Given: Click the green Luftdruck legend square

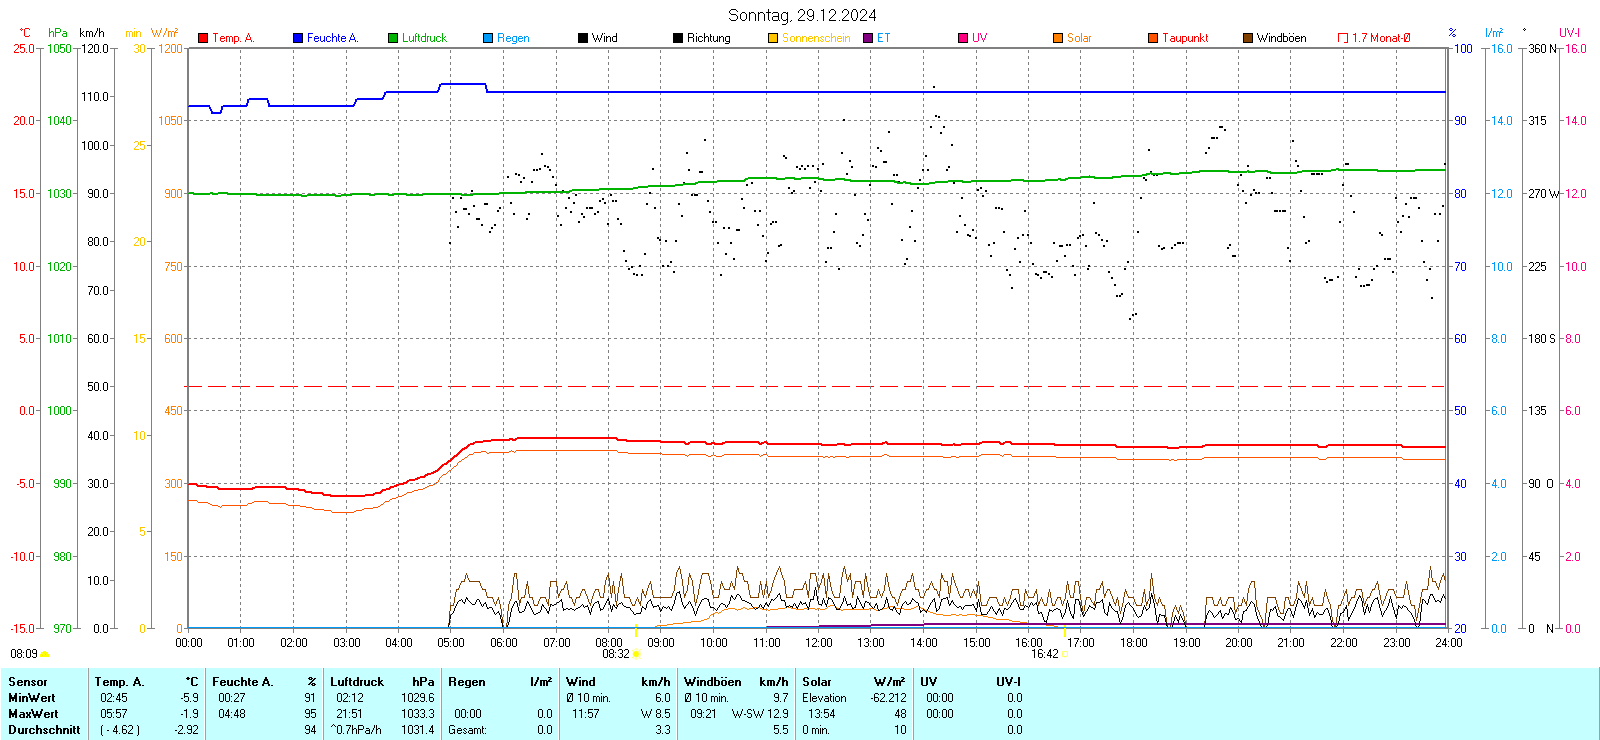Looking at the screenshot, I should pos(393,38).
